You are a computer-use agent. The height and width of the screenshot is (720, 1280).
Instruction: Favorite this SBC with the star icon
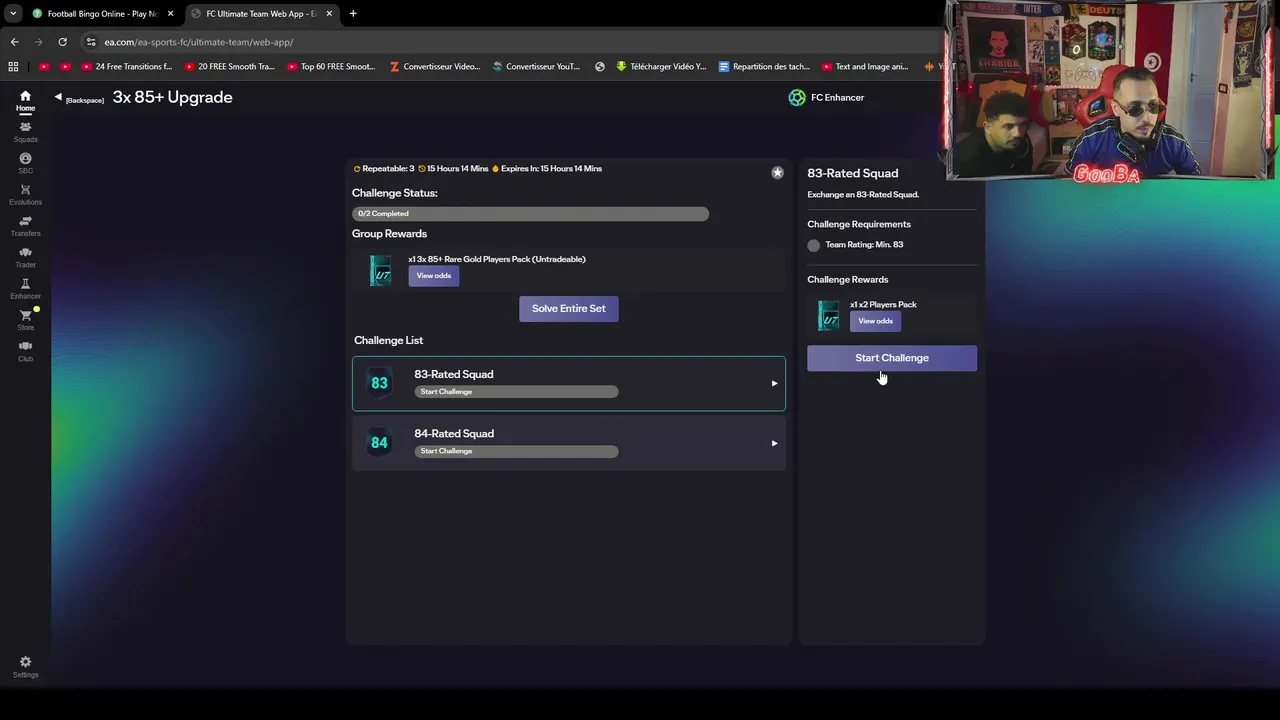coord(777,173)
